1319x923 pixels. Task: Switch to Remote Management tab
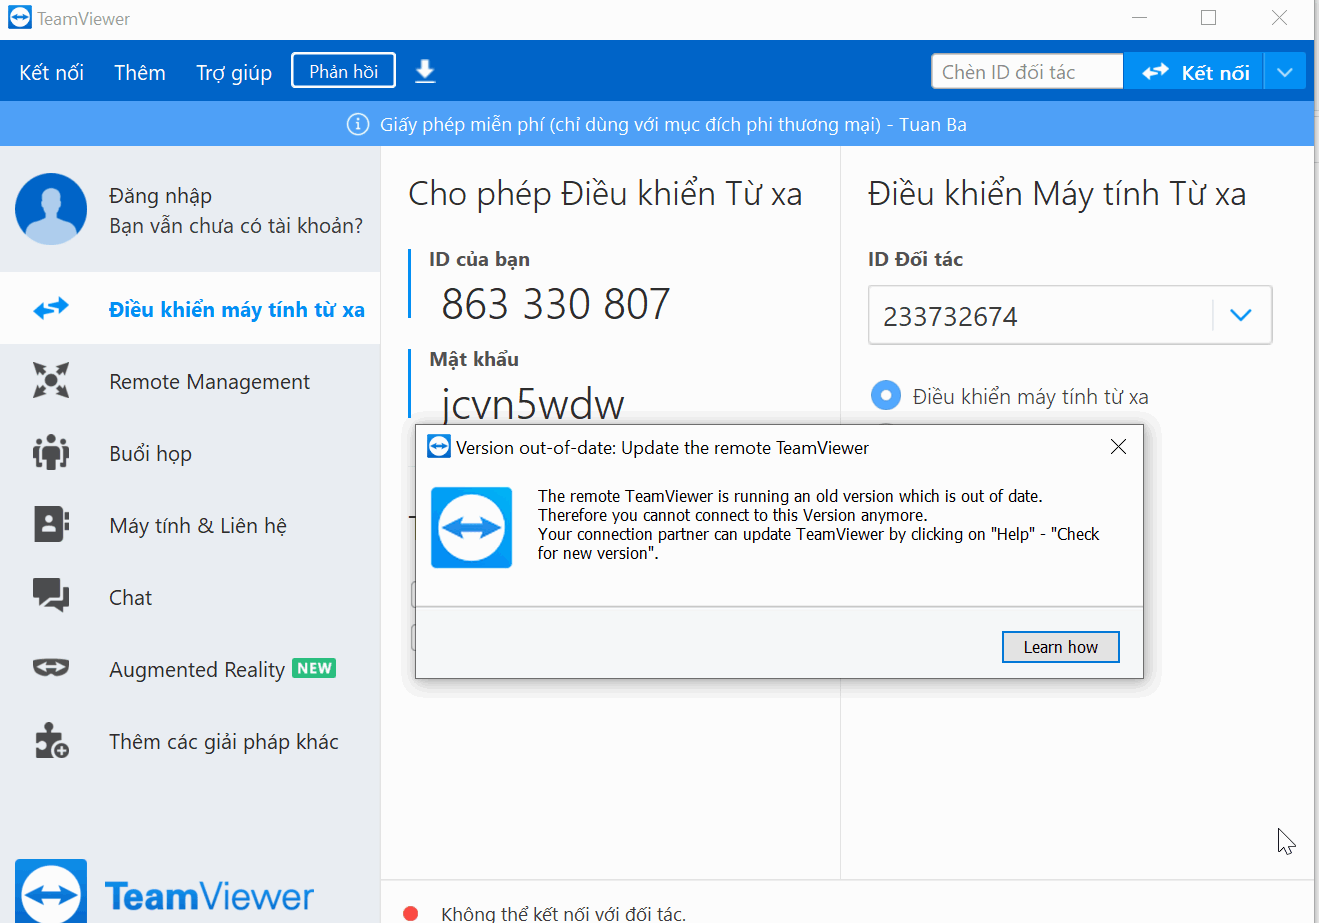tap(190, 381)
